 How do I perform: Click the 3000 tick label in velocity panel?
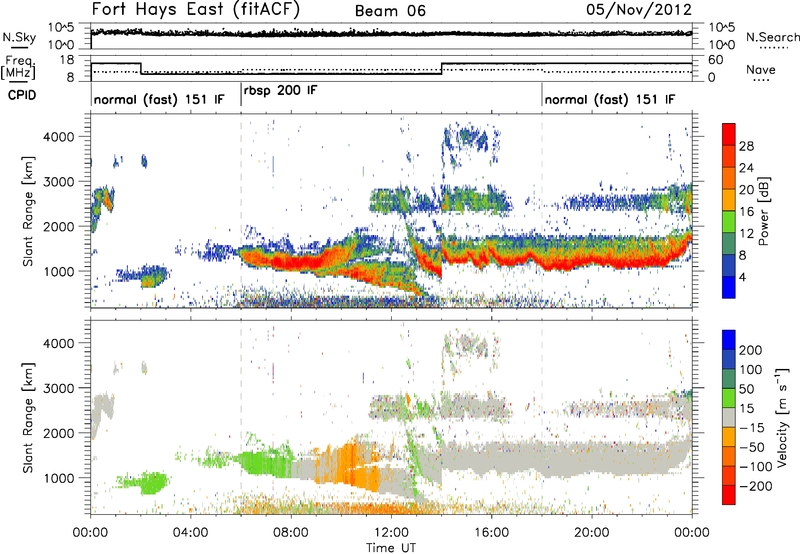(58, 388)
